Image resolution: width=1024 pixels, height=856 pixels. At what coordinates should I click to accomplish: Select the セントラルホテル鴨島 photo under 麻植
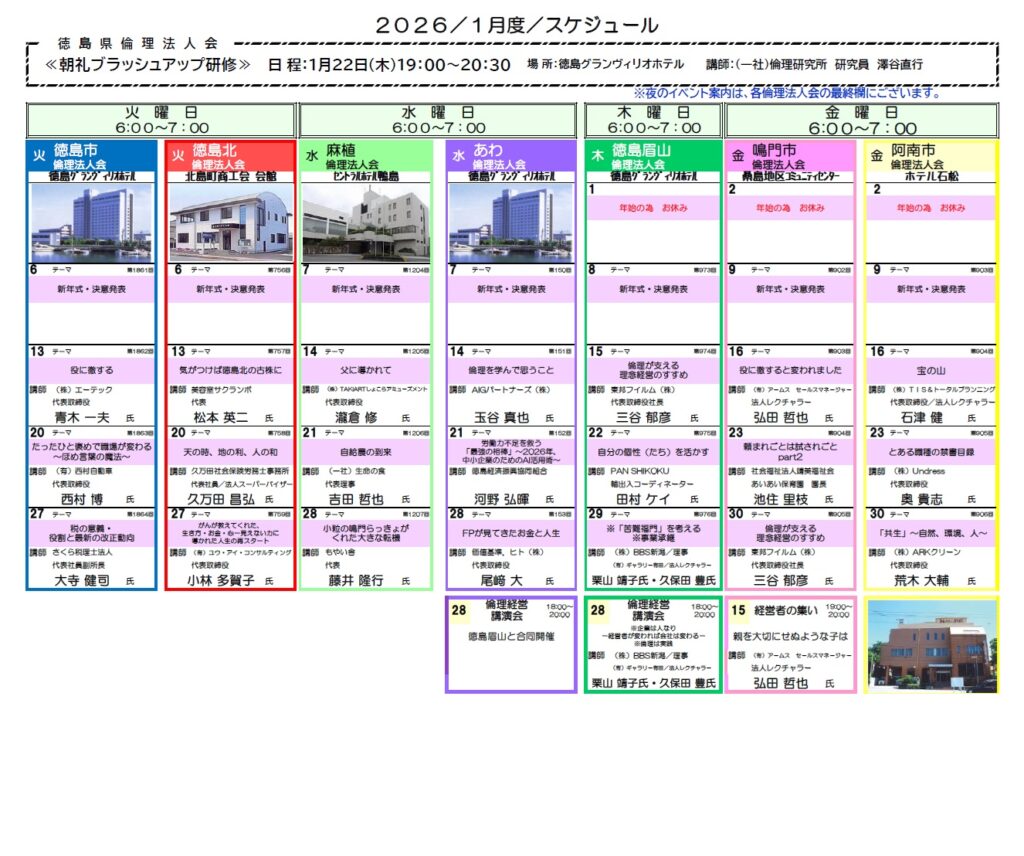click(365, 221)
